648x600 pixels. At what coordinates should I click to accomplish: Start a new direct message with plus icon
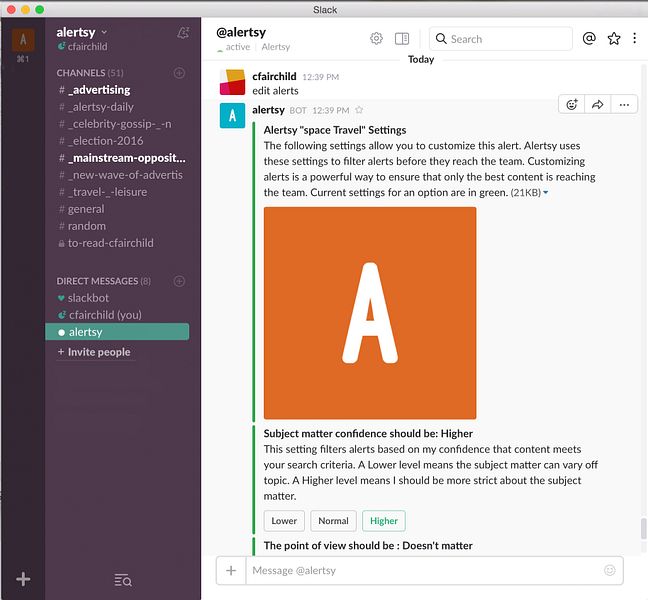click(x=179, y=281)
